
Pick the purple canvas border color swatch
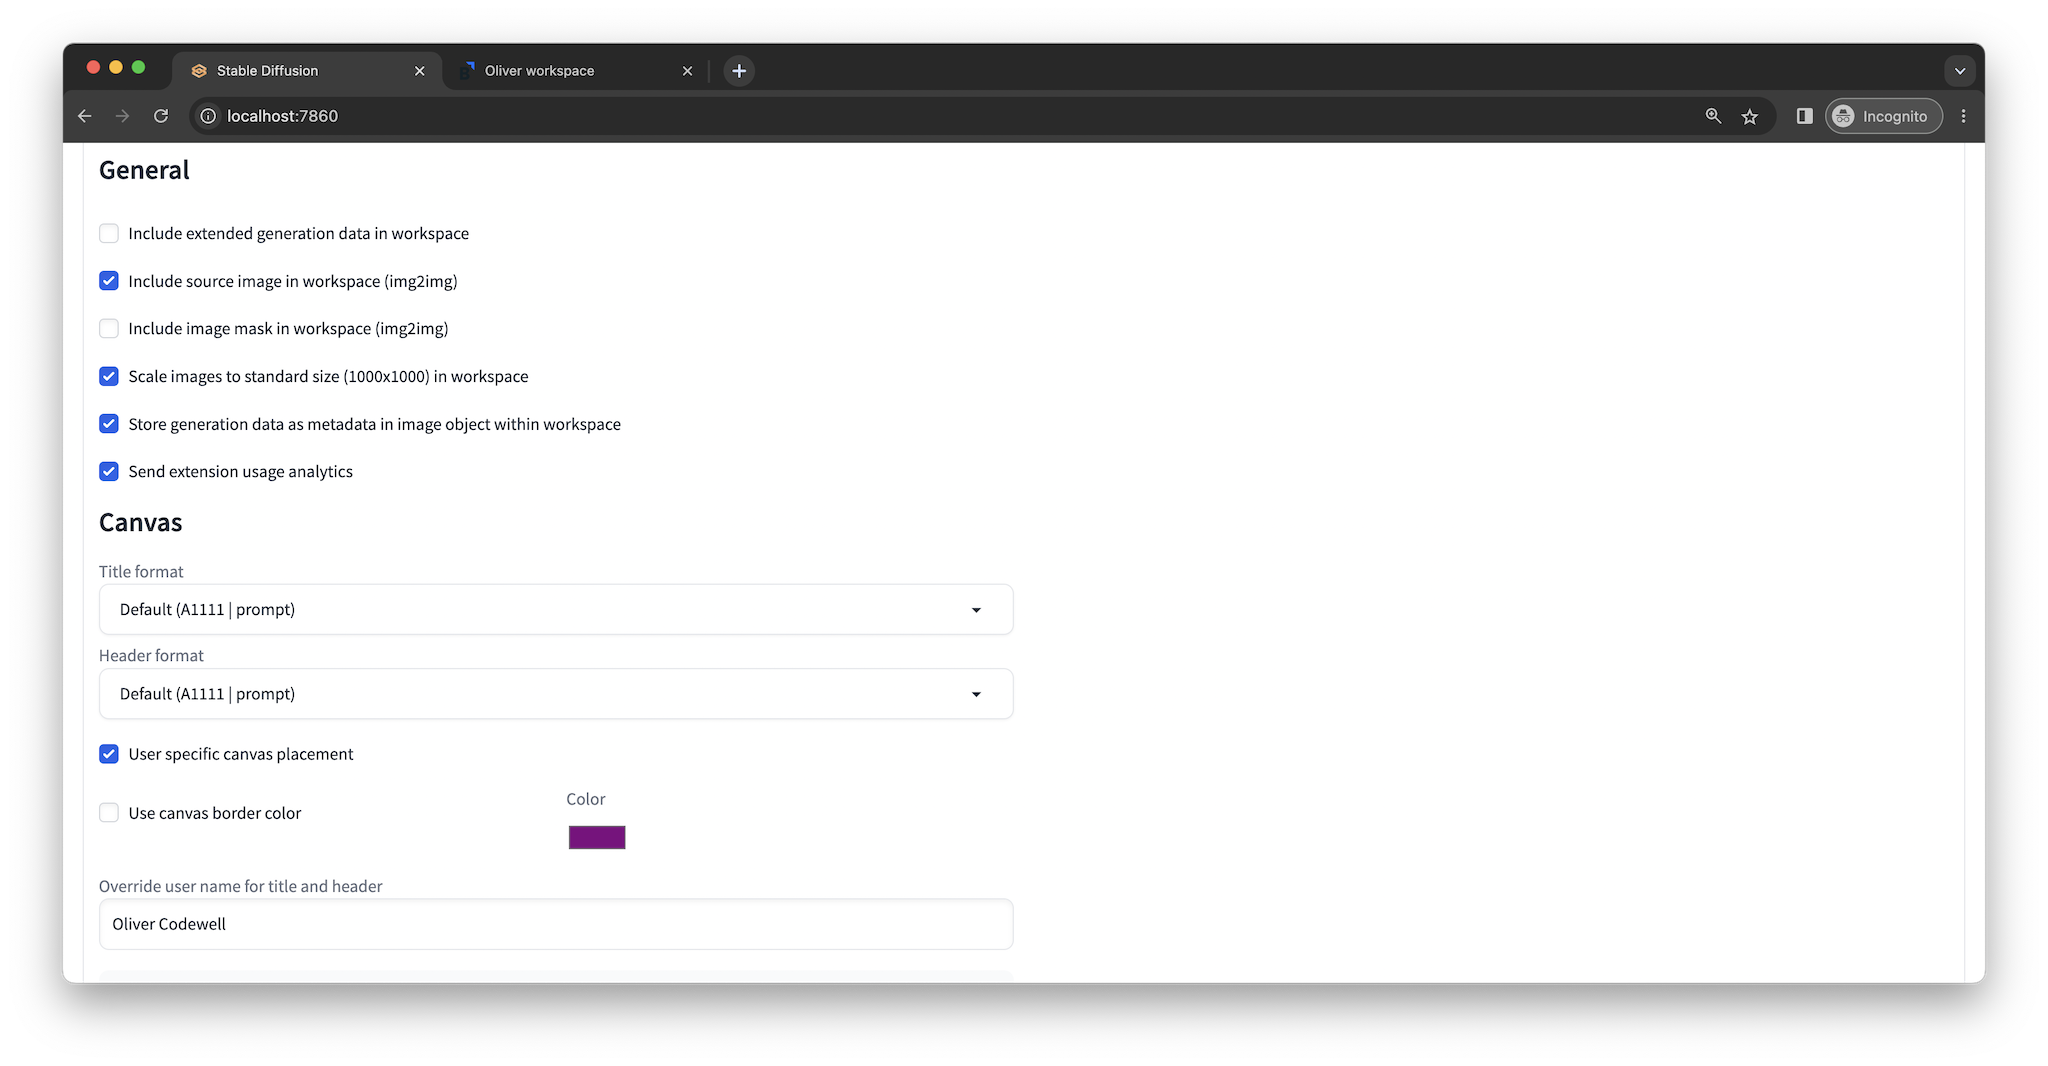[597, 837]
